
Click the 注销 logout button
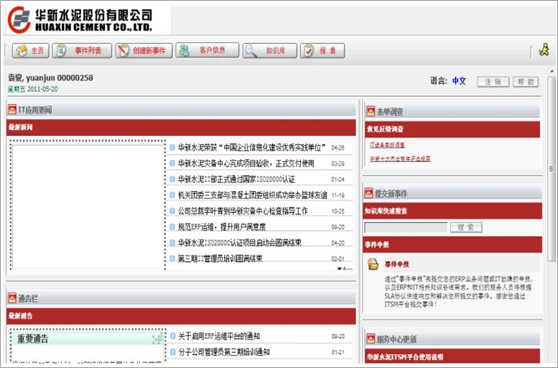pyautogui.click(x=493, y=82)
